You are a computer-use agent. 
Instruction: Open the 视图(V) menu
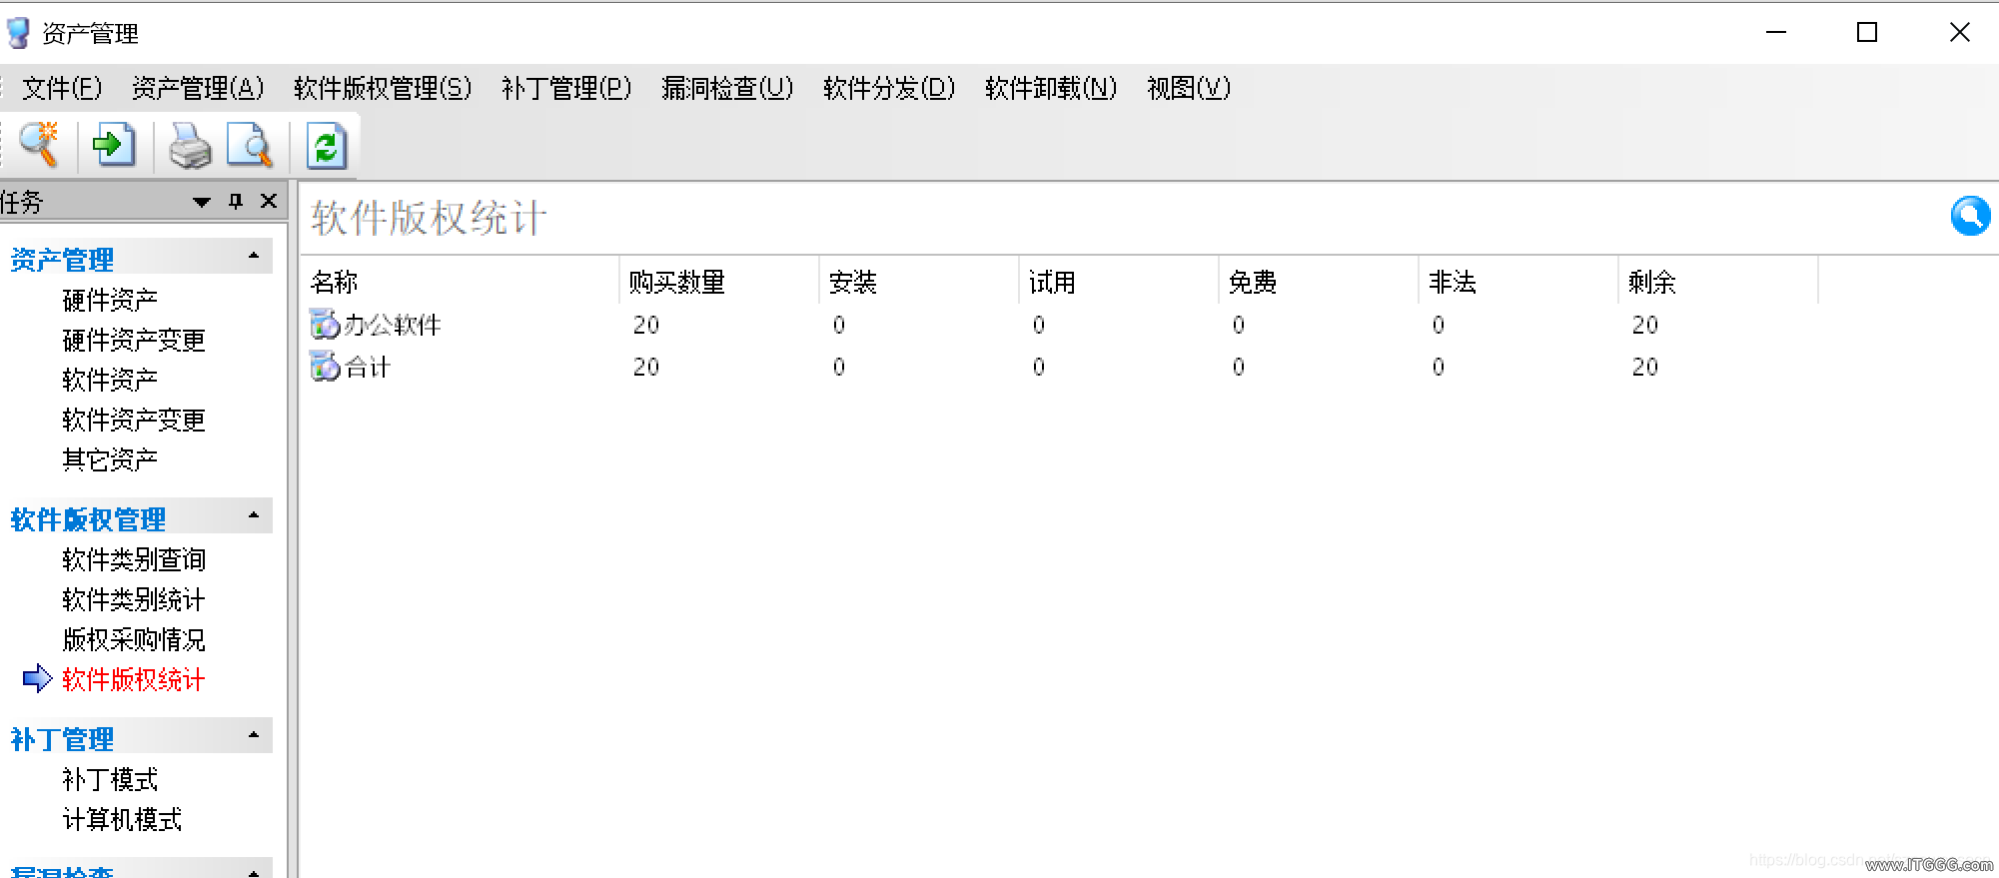click(1189, 89)
